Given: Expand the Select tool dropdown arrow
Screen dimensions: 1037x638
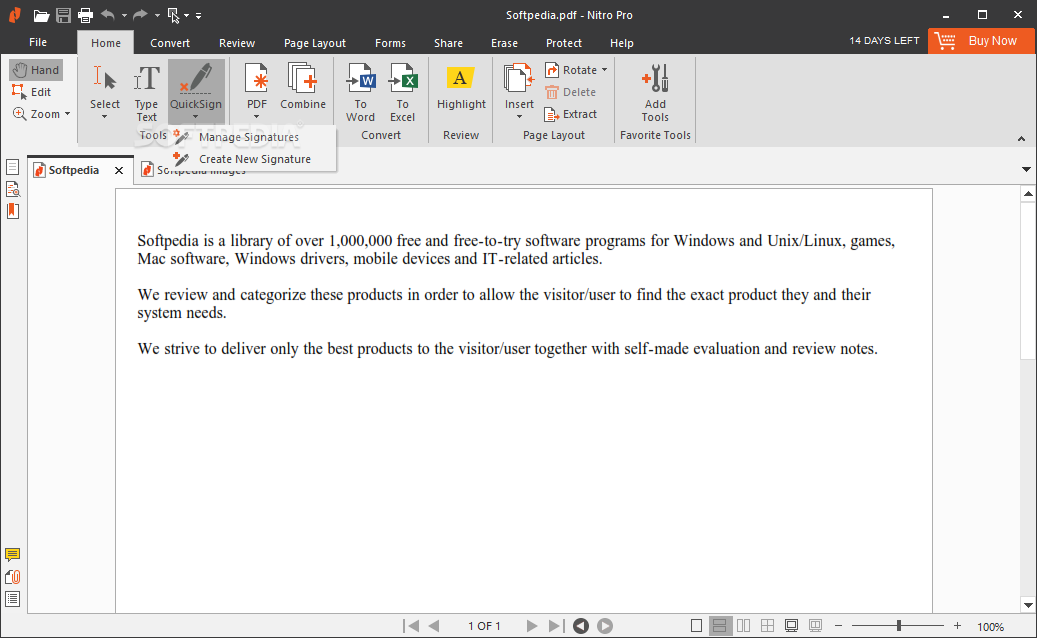Looking at the screenshot, I should (x=104, y=117).
